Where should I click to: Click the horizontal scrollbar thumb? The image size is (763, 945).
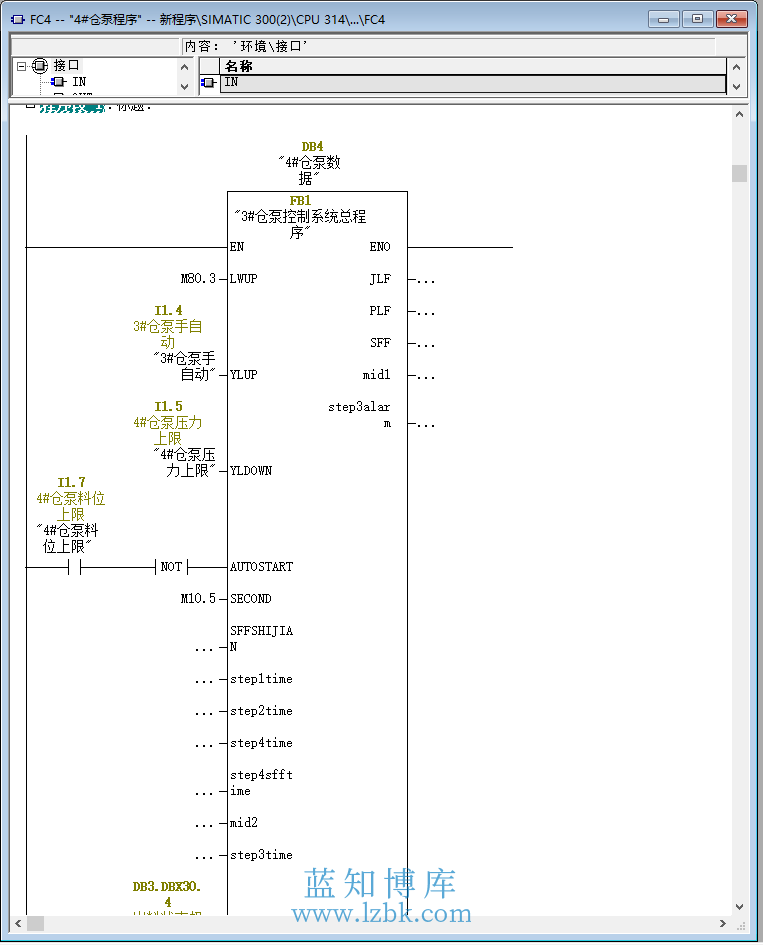(x=36, y=923)
